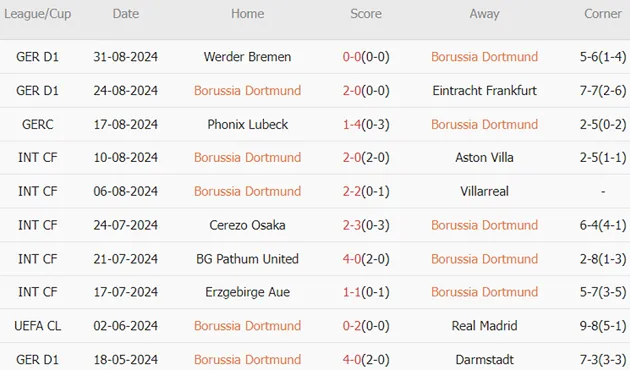This screenshot has height=370, width=630.
Task: Click BG Pathum United team name
Action: [247, 259]
